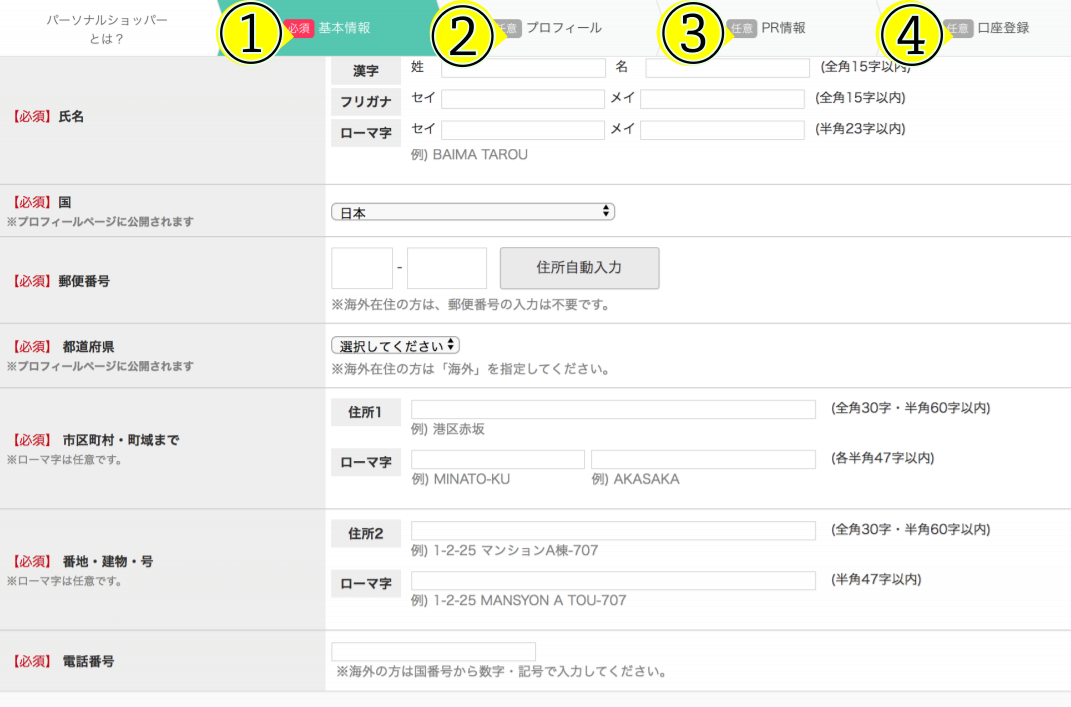The width and height of the screenshot is (1071, 707).
Task: Click the (半角23字以内) hint text
Action: (x=860, y=129)
